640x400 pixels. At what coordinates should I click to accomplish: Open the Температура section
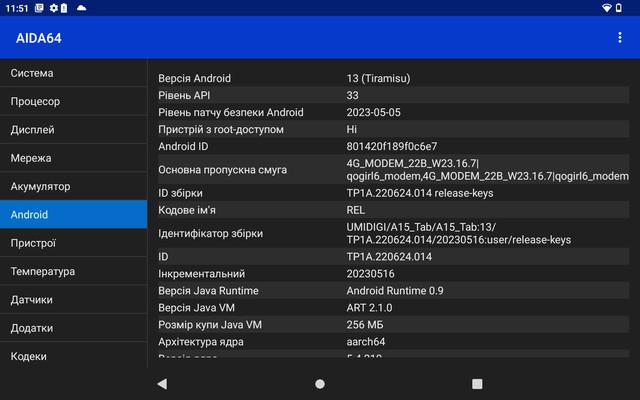[73, 271]
